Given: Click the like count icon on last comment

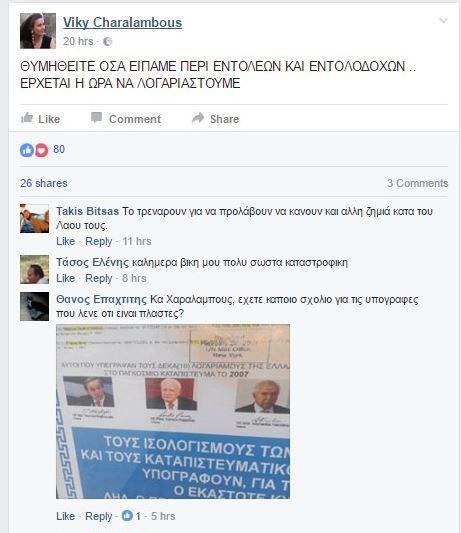Looking at the screenshot, I should coord(127,516).
